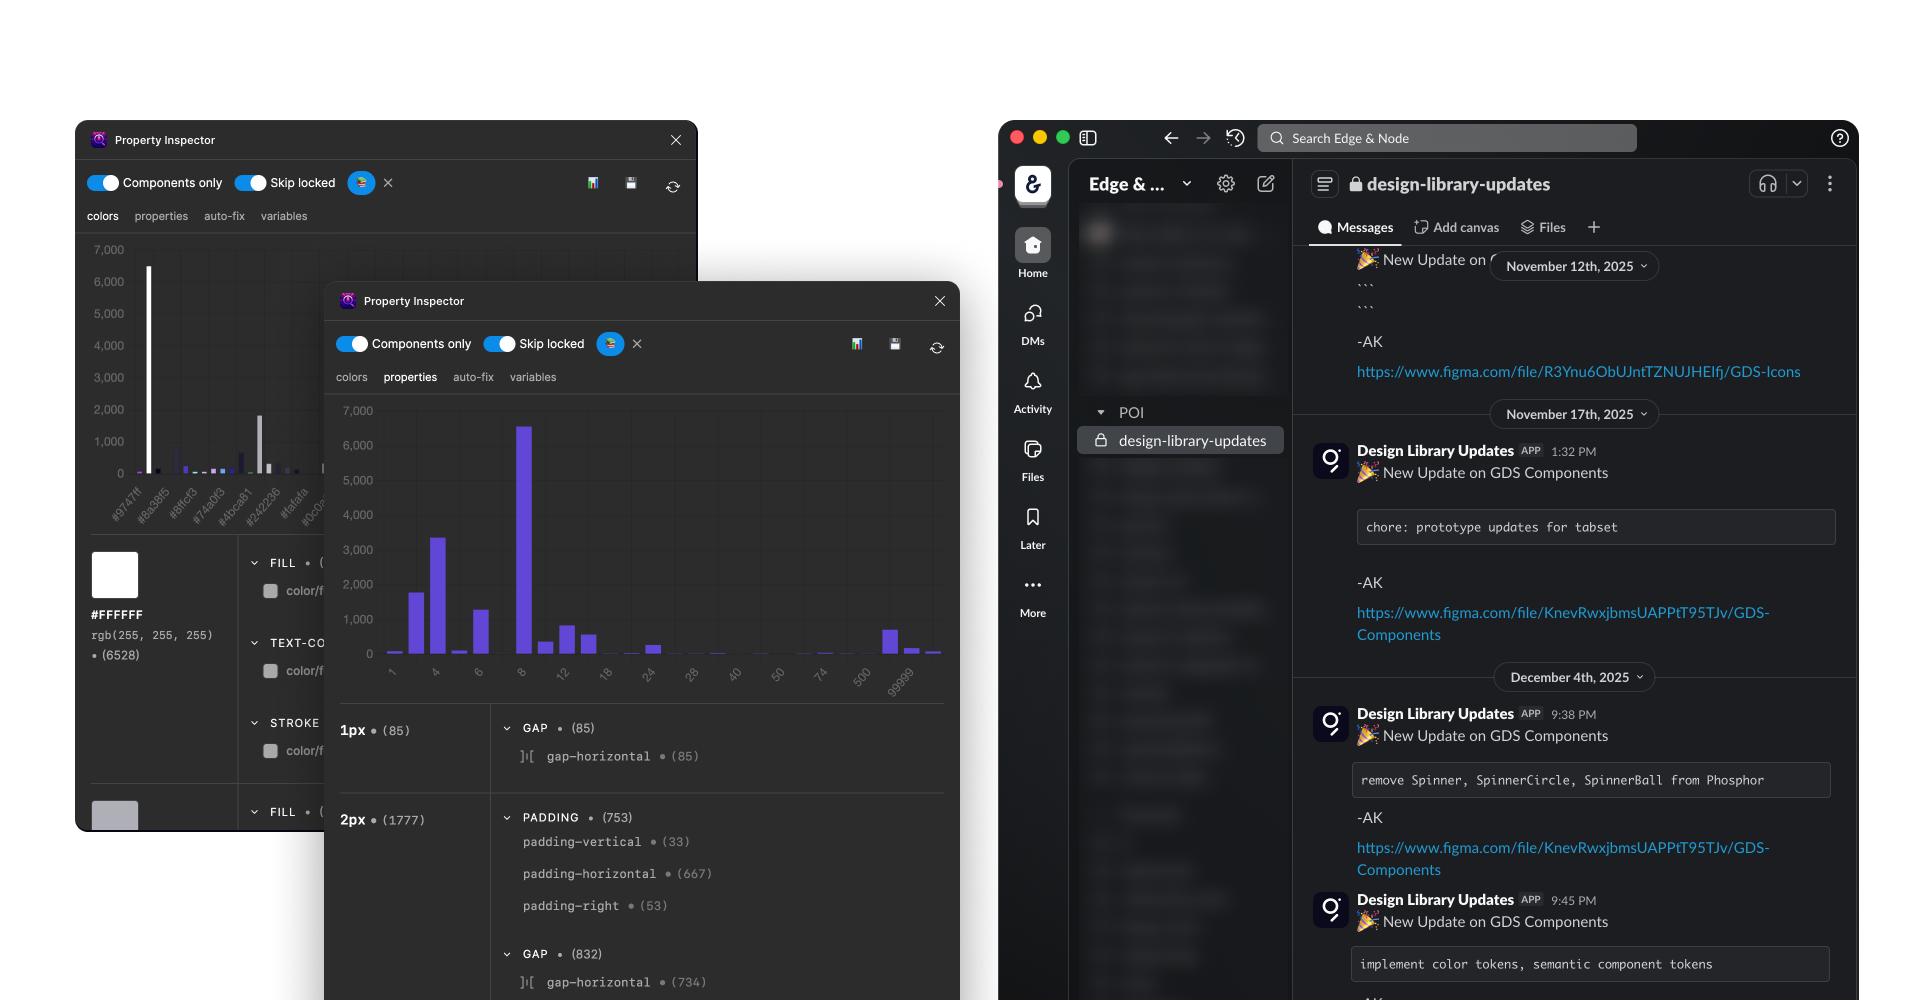
Task: Open DMs in the Slack sidebar
Action: click(x=1032, y=315)
